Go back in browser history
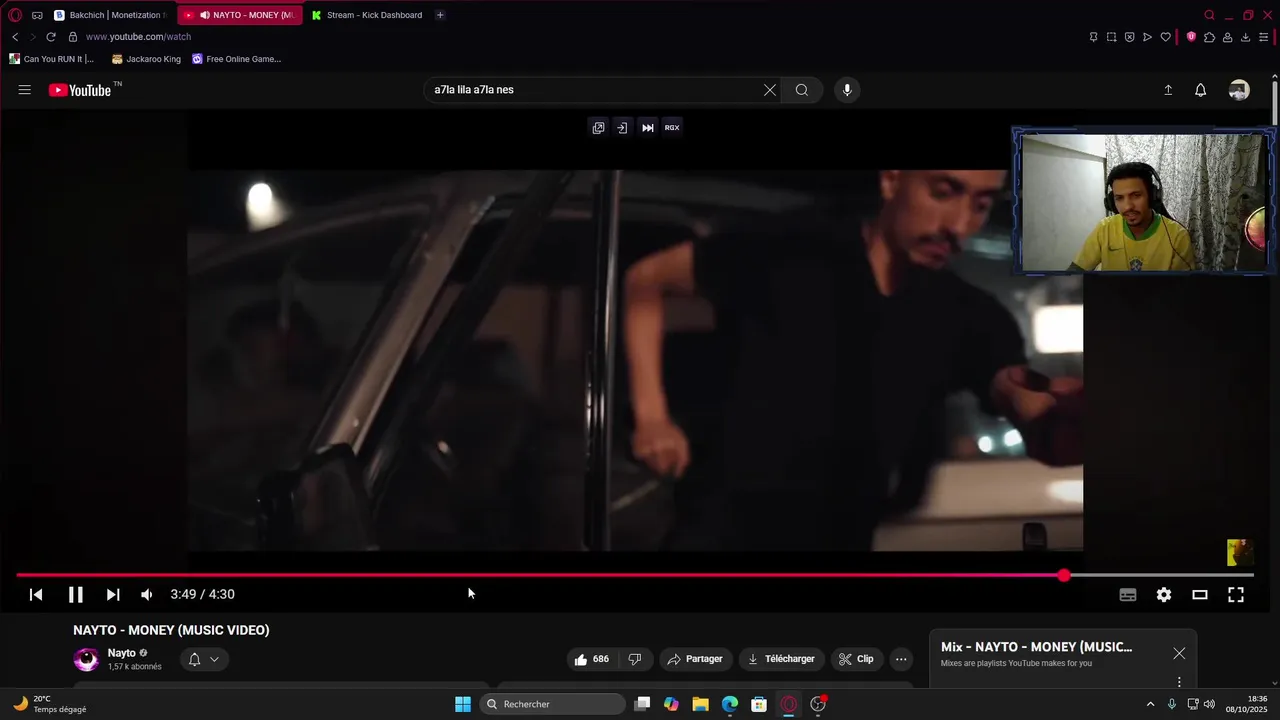 [x=15, y=37]
